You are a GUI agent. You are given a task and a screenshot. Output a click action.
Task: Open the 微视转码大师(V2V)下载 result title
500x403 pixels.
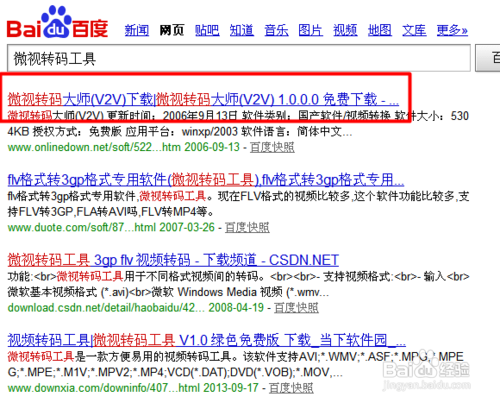click(203, 99)
